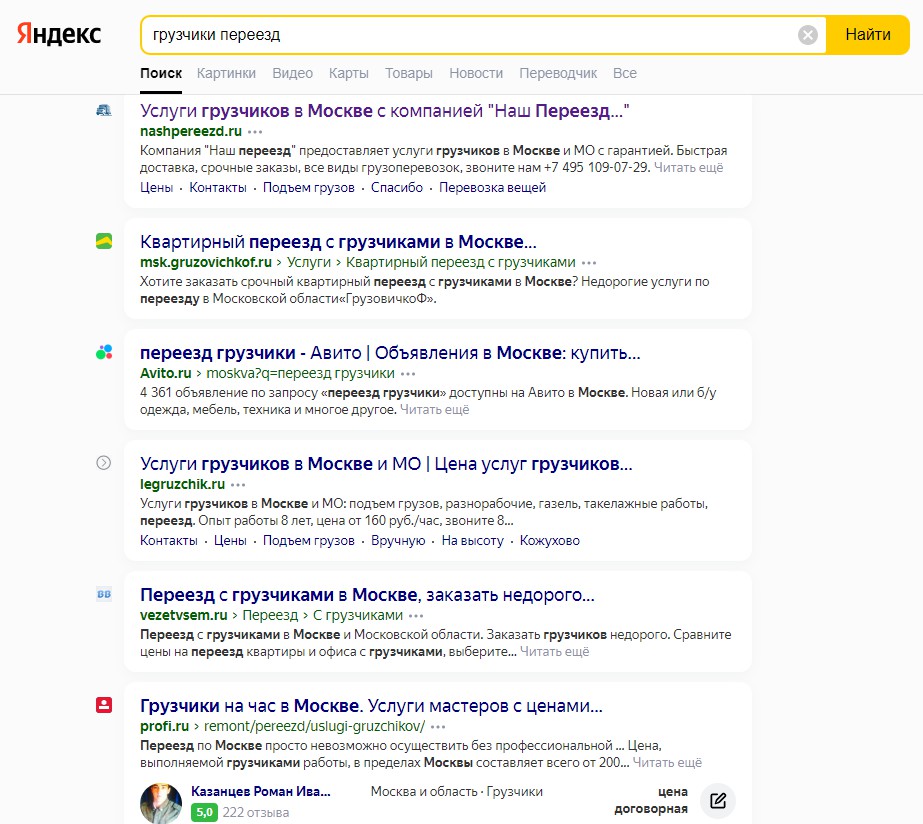Screen dimensions: 923x824
Task: Open legruzchik.ru Контакты sitelink
Action: [x=169, y=541]
